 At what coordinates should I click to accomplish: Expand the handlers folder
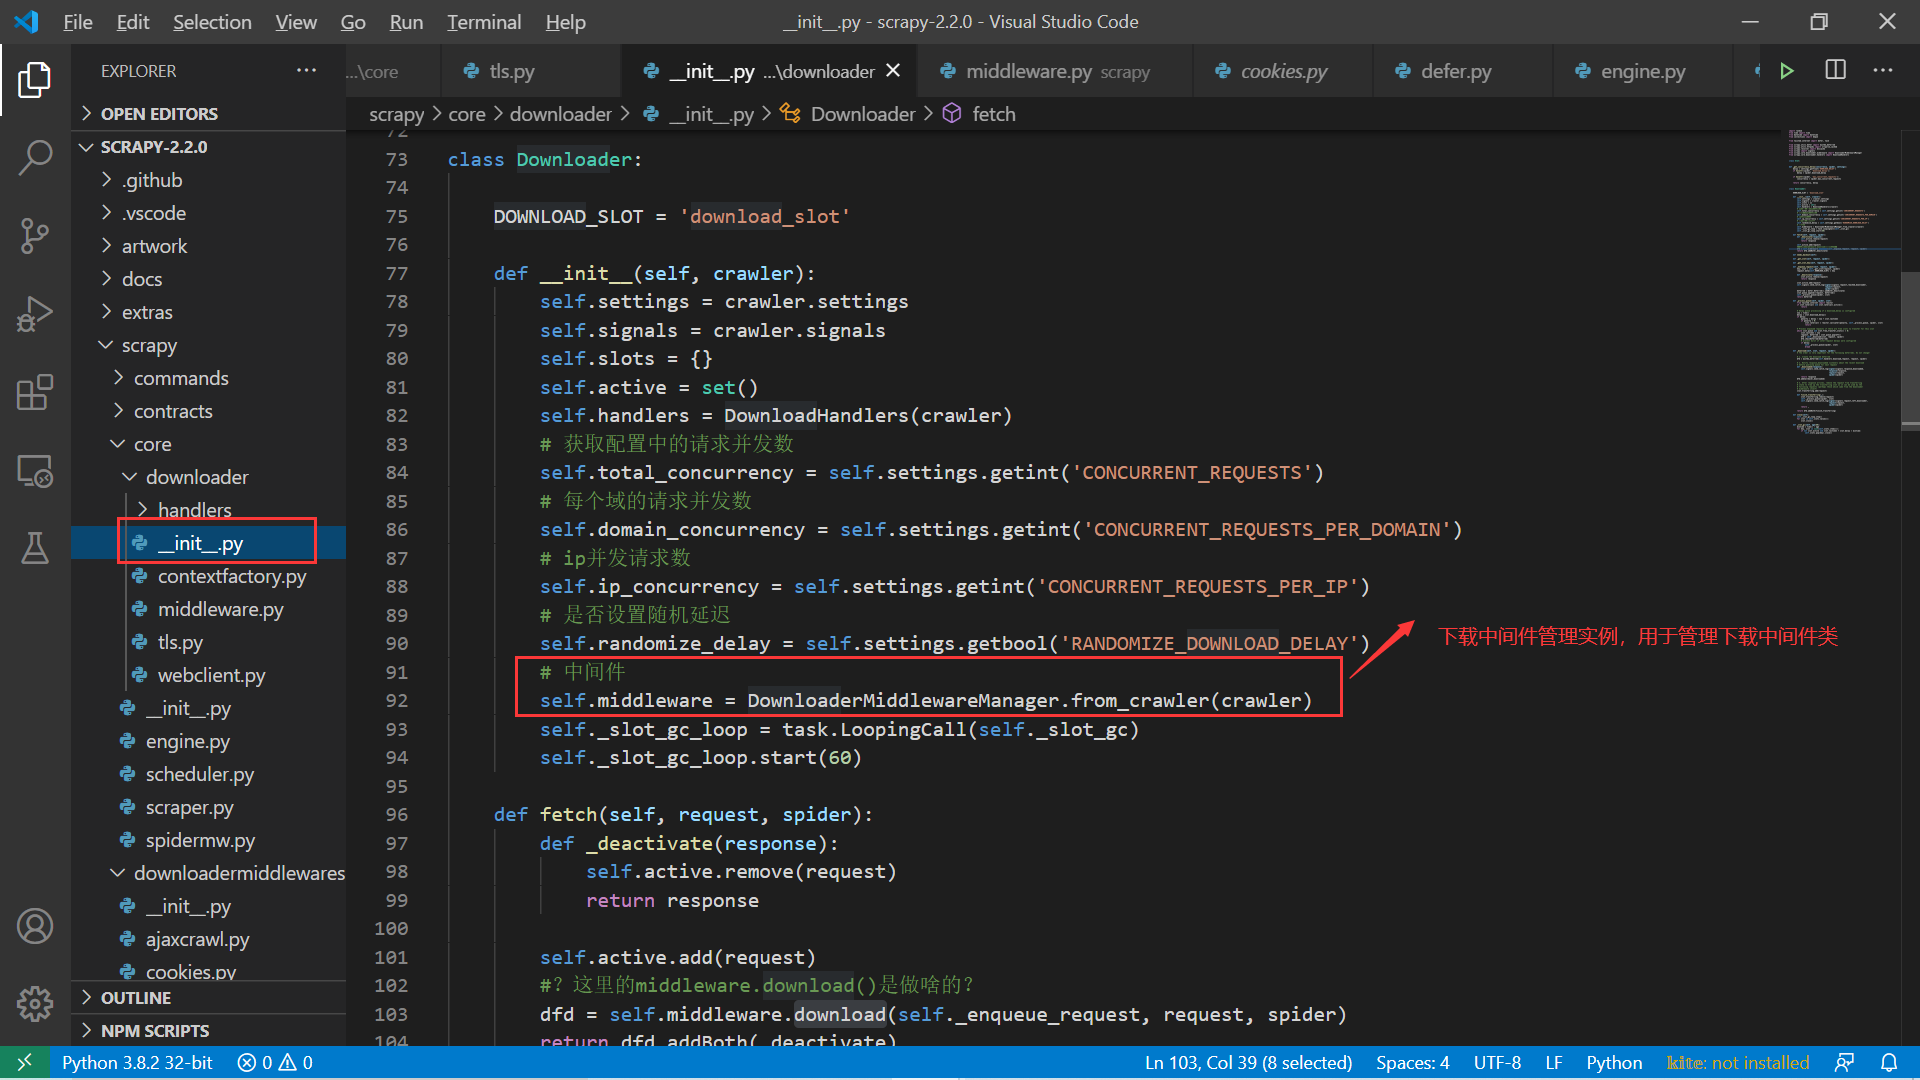click(209, 510)
